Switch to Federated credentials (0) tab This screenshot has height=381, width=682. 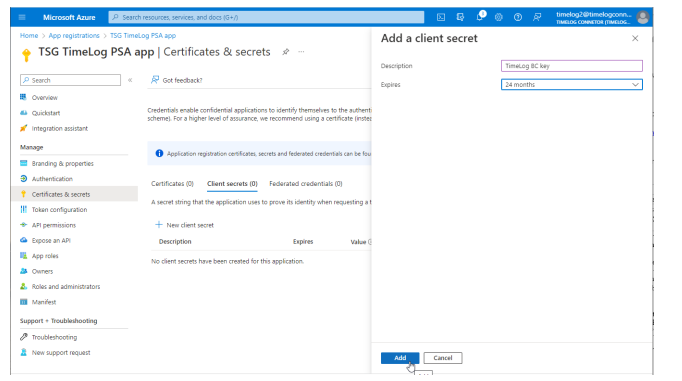306,184
